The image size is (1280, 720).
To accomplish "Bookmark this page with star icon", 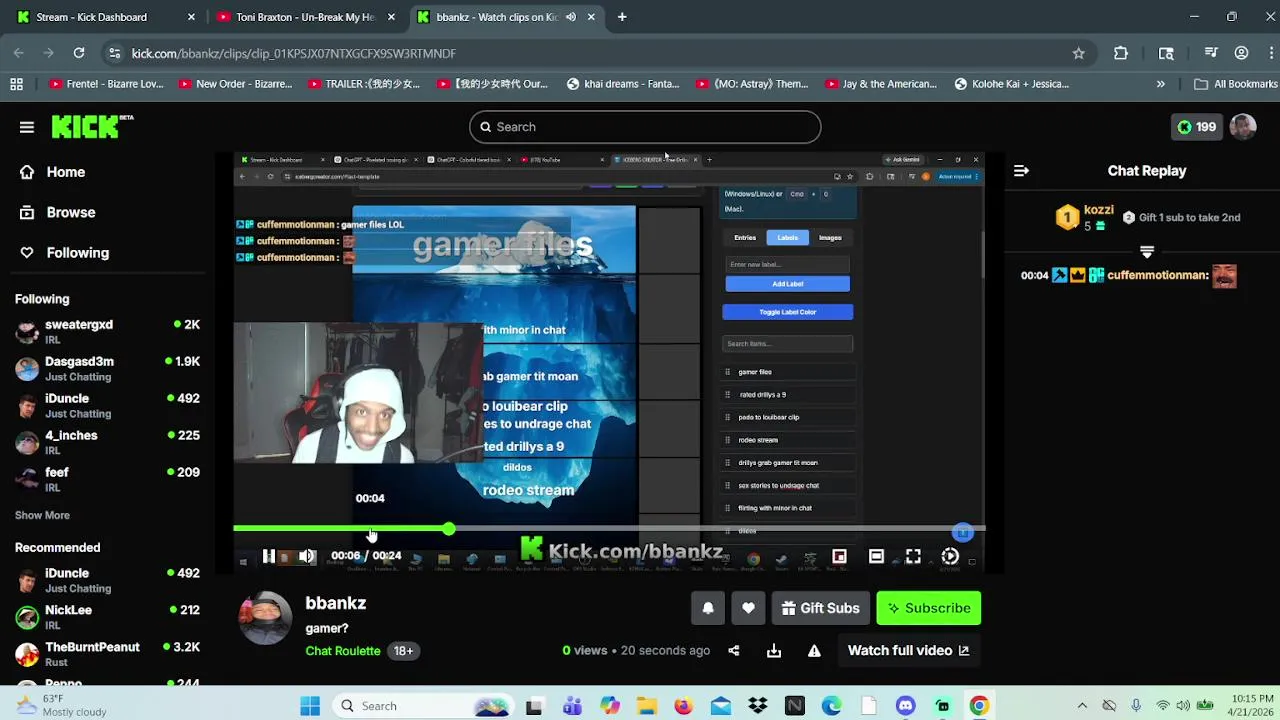I will pyautogui.click(x=1078, y=53).
